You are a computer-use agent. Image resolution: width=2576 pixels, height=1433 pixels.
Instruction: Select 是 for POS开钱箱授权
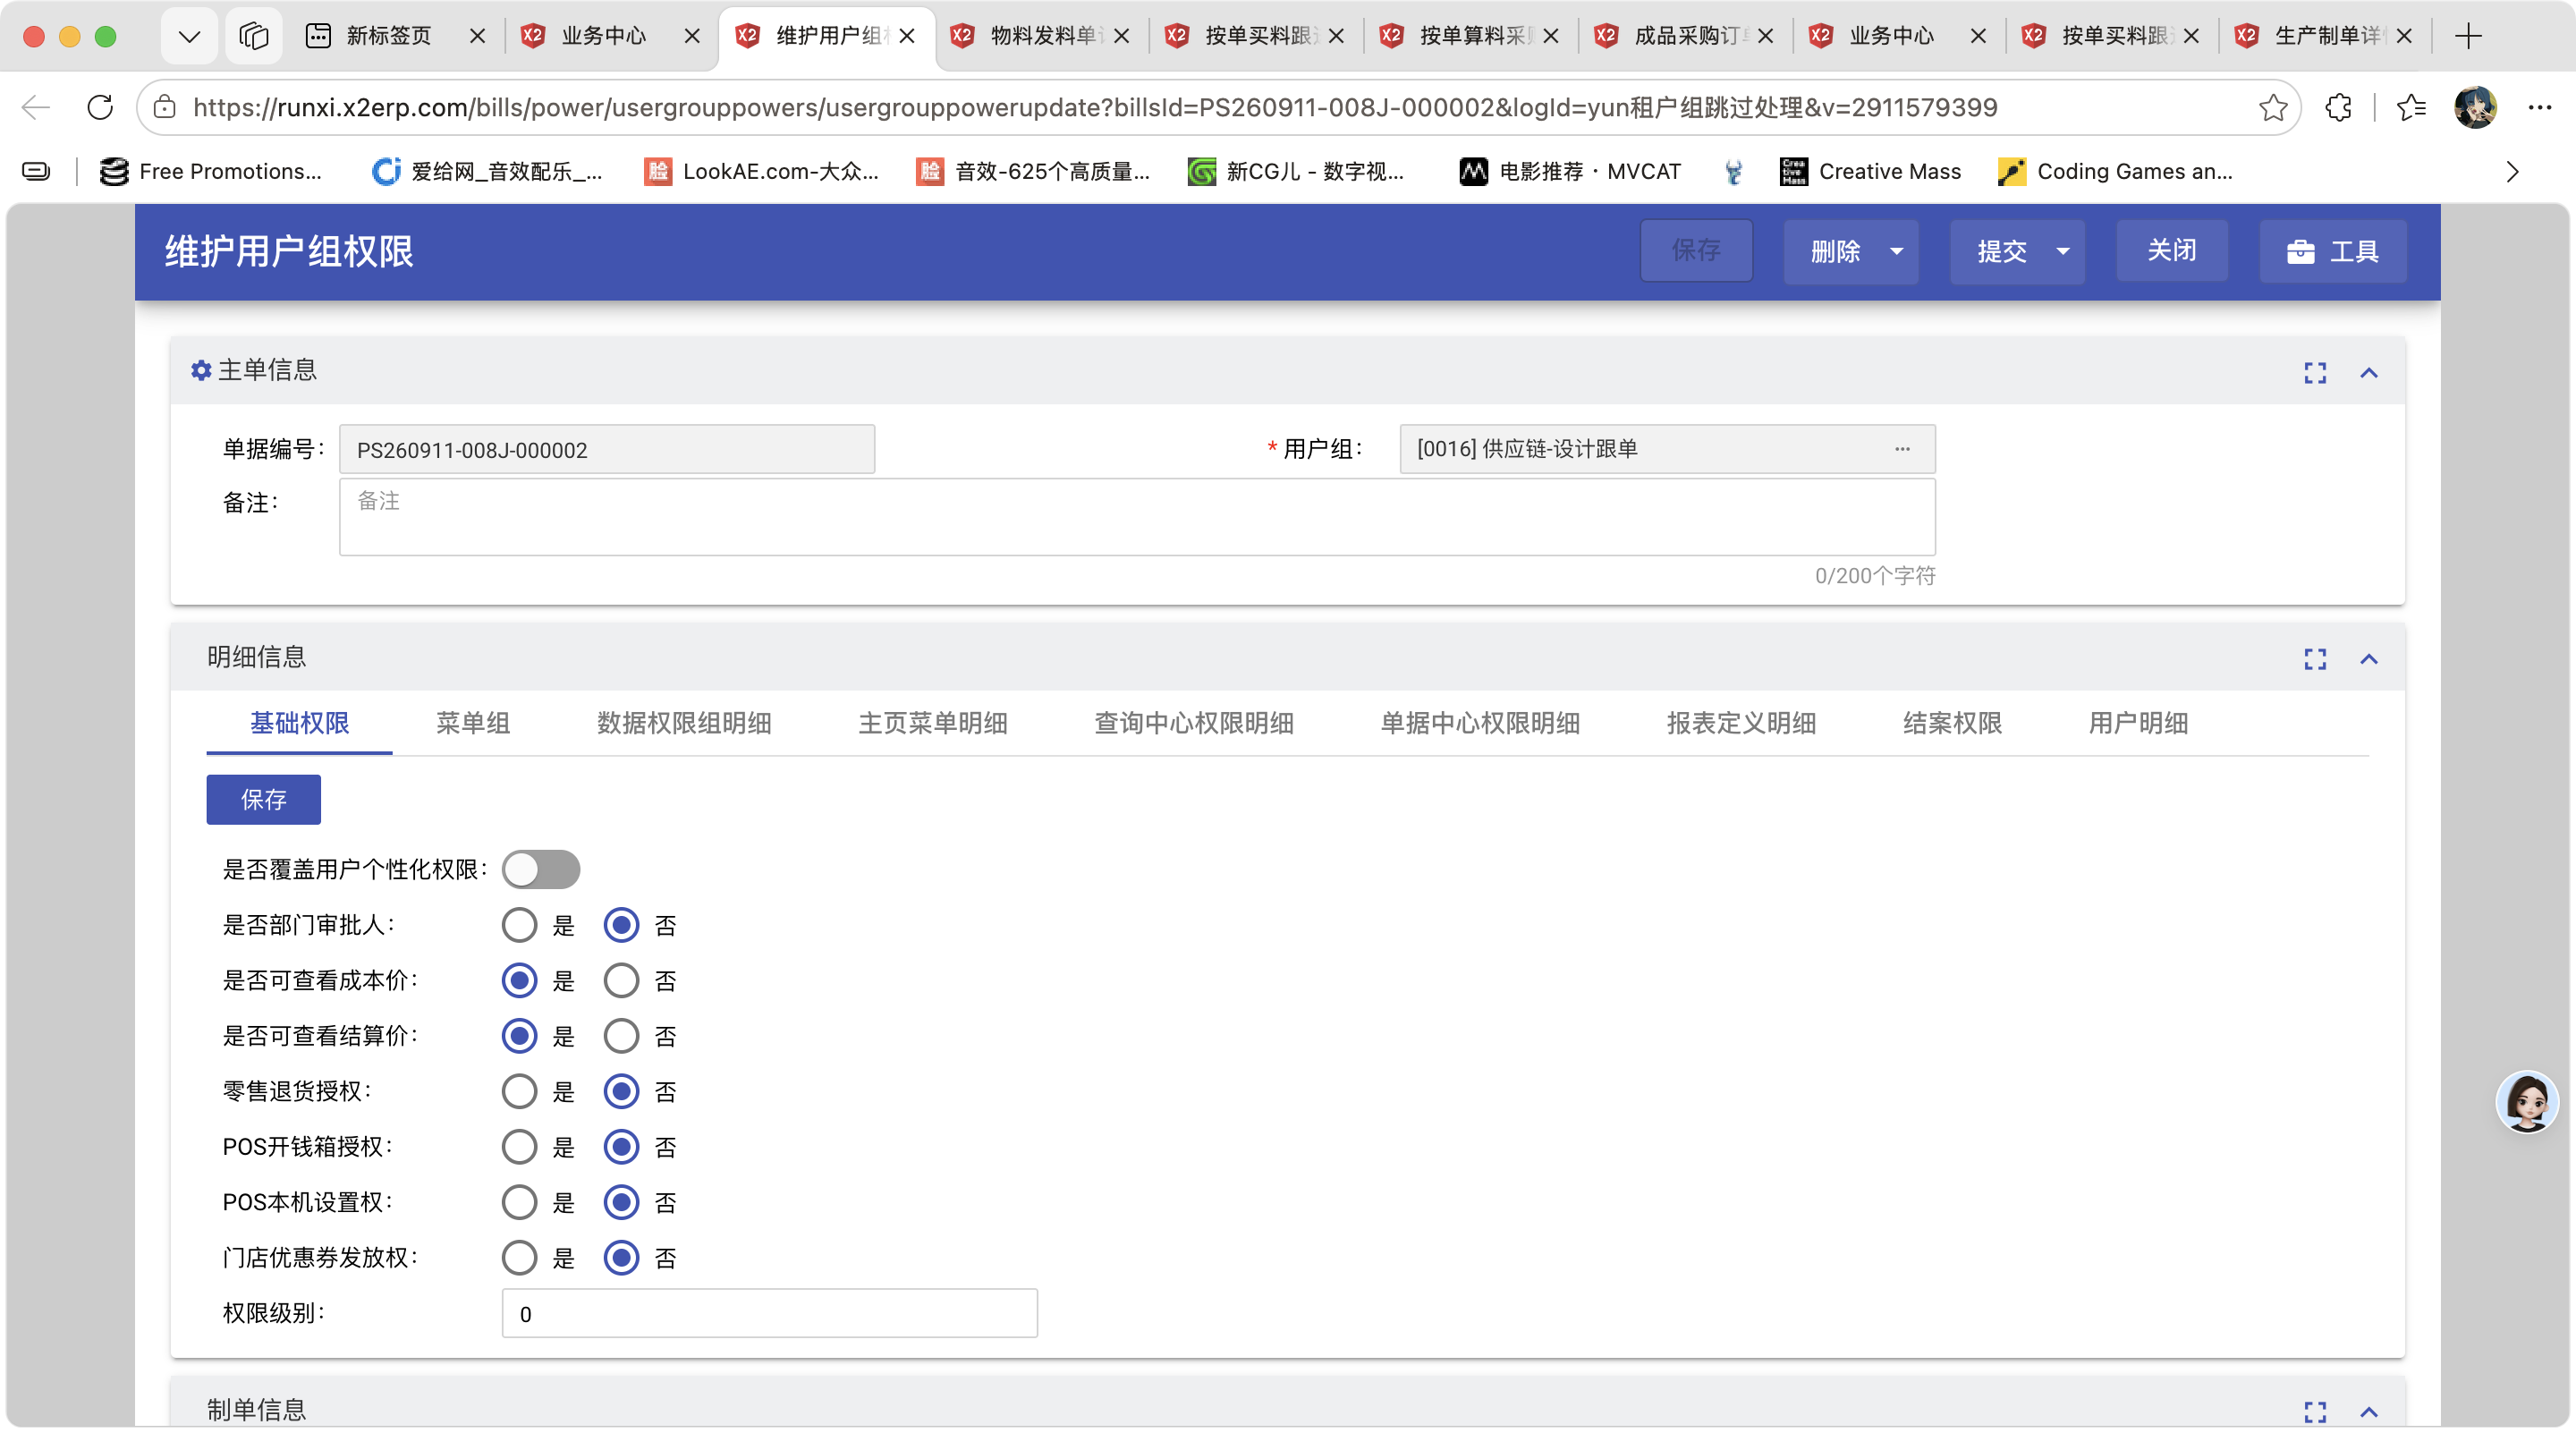tap(519, 1147)
